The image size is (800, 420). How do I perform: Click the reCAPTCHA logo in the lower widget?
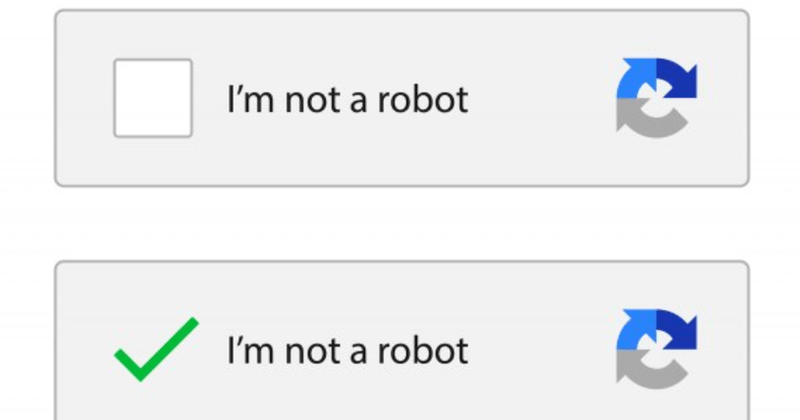click(x=655, y=349)
